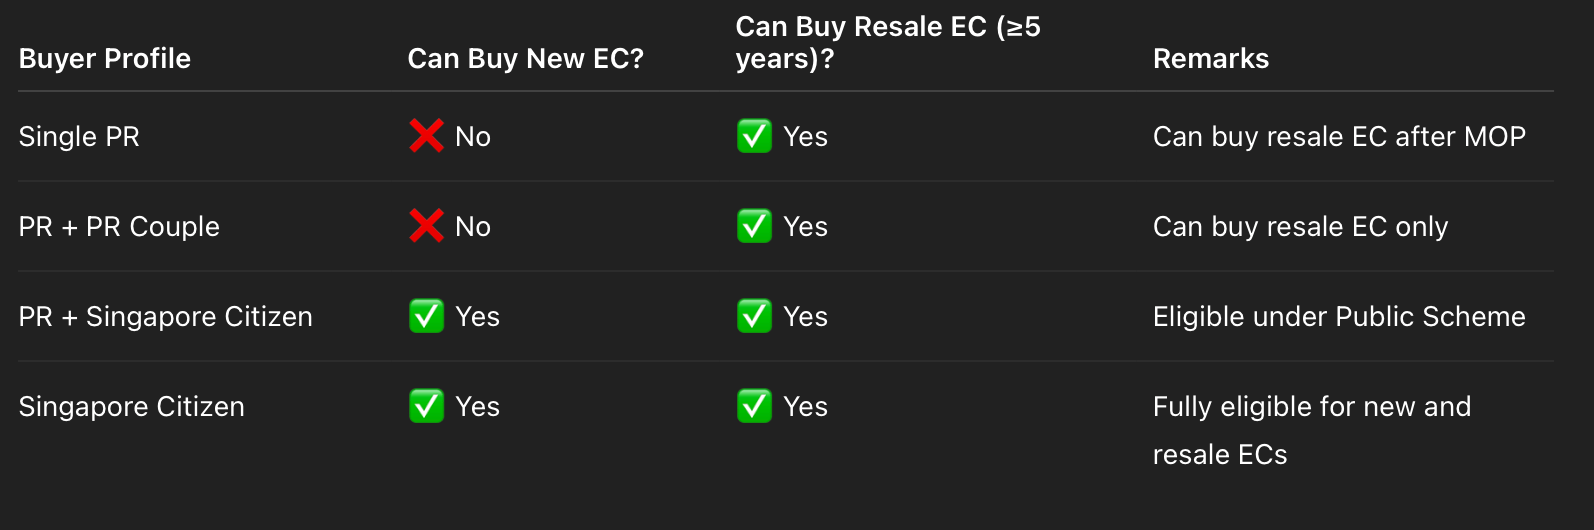Click the Remarks column header
This screenshot has width=1594, height=530.
tap(1211, 59)
